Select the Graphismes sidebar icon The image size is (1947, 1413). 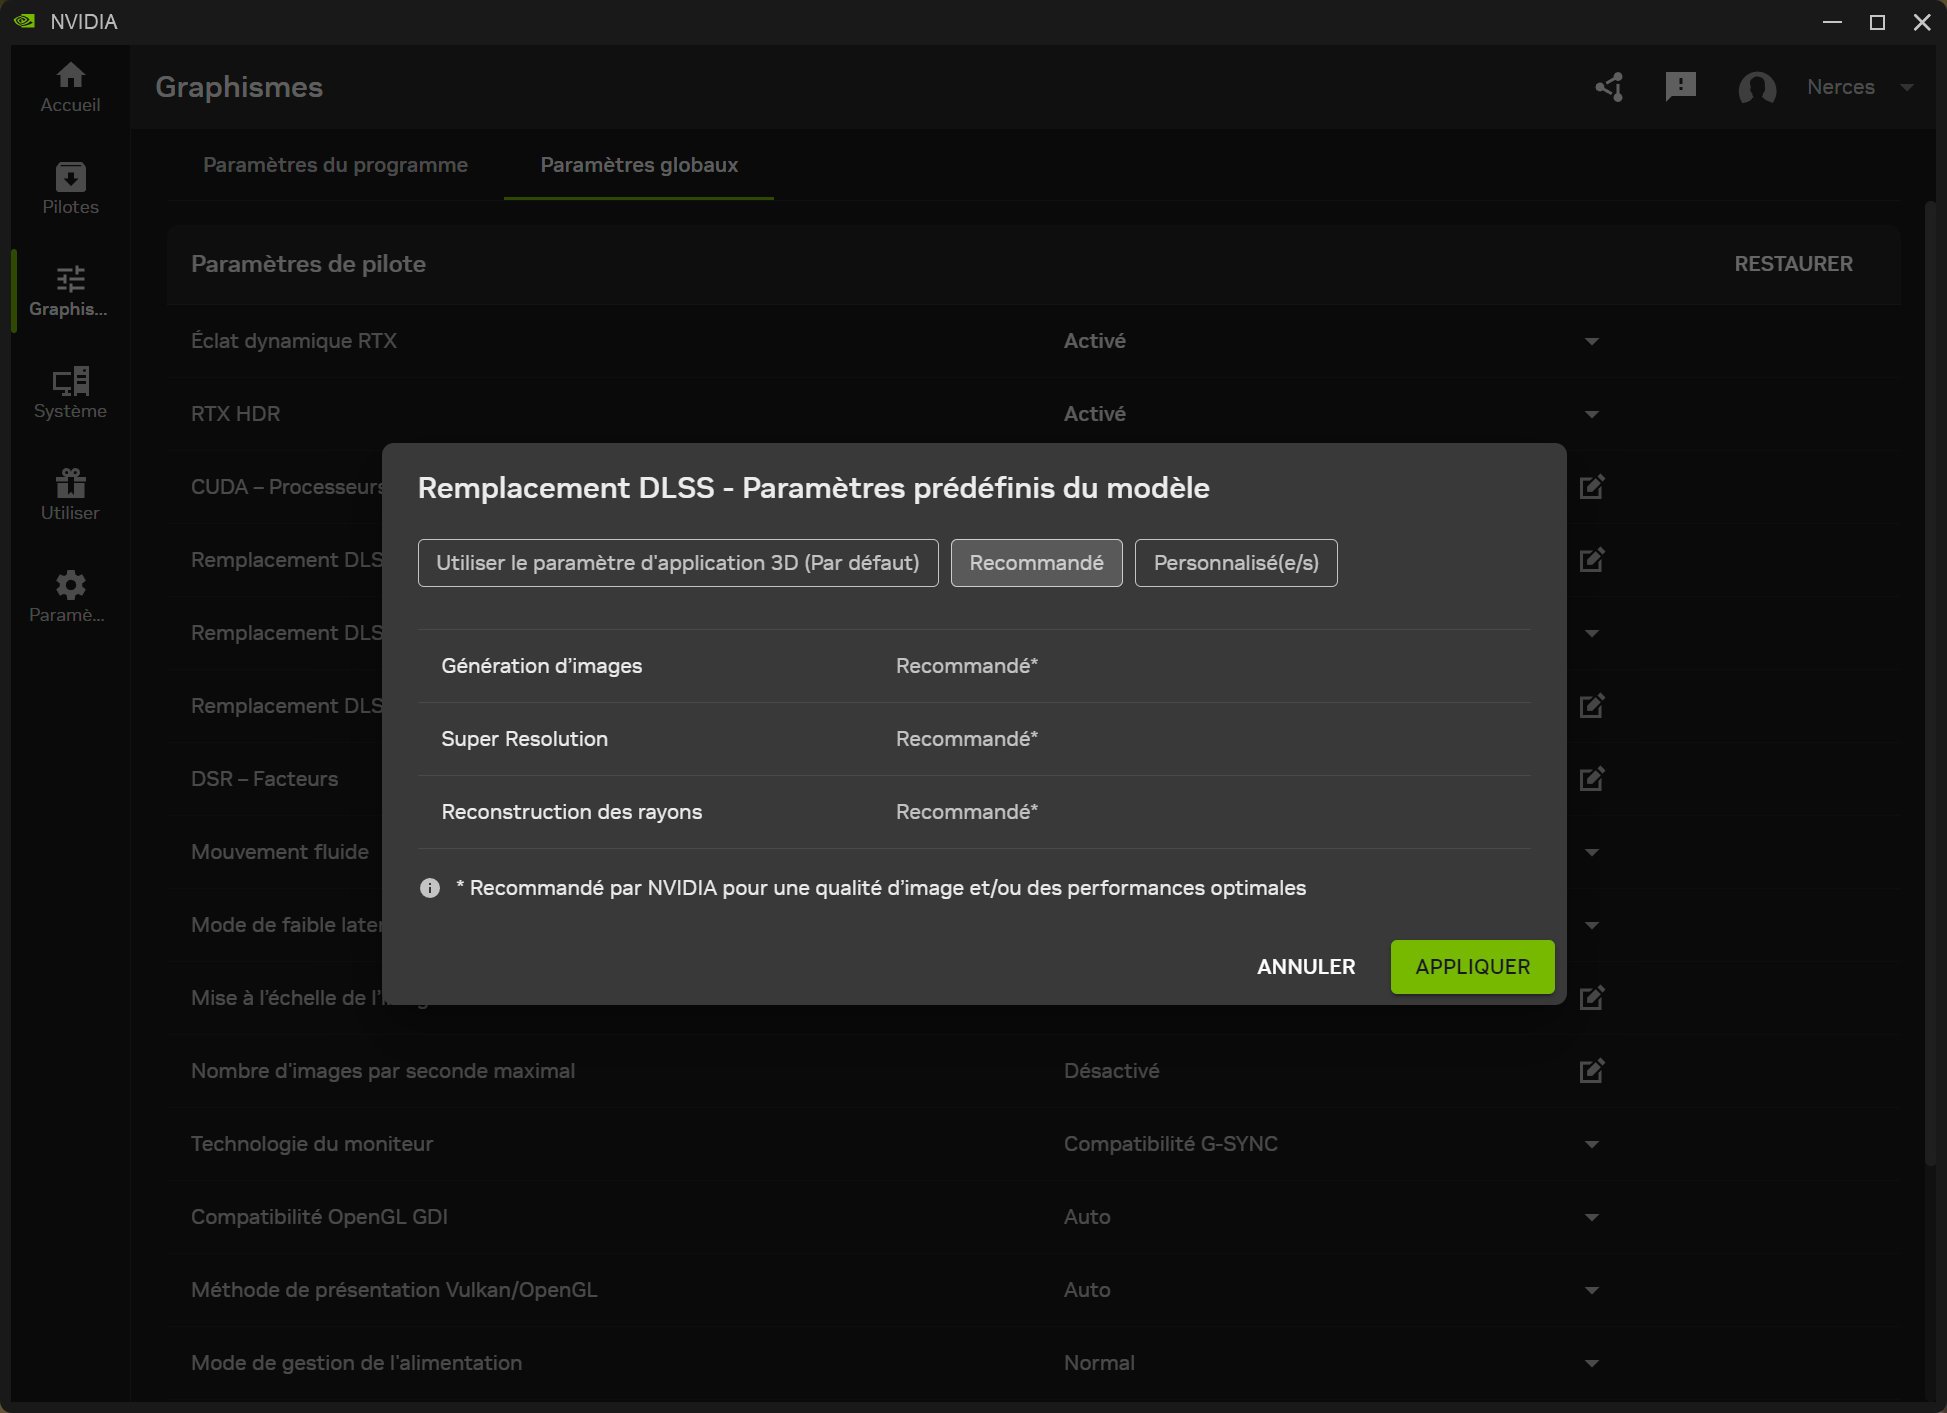(x=70, y=291)
